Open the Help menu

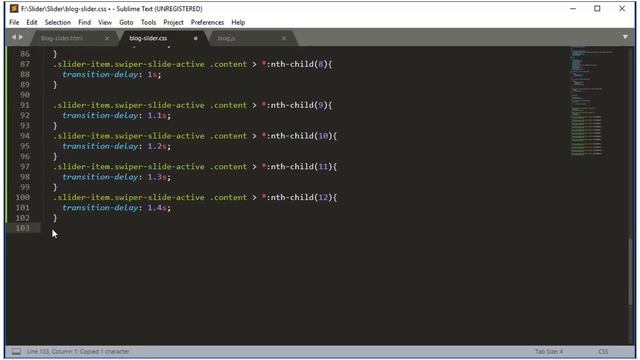238,22
